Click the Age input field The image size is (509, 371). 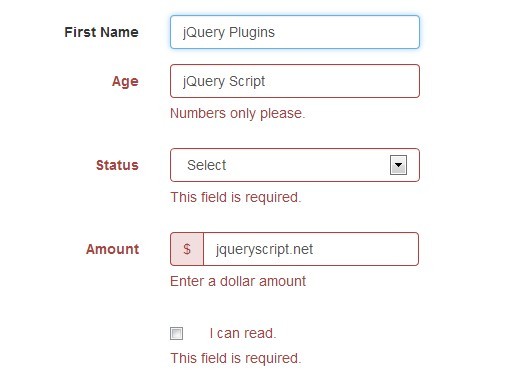[295, 81]
